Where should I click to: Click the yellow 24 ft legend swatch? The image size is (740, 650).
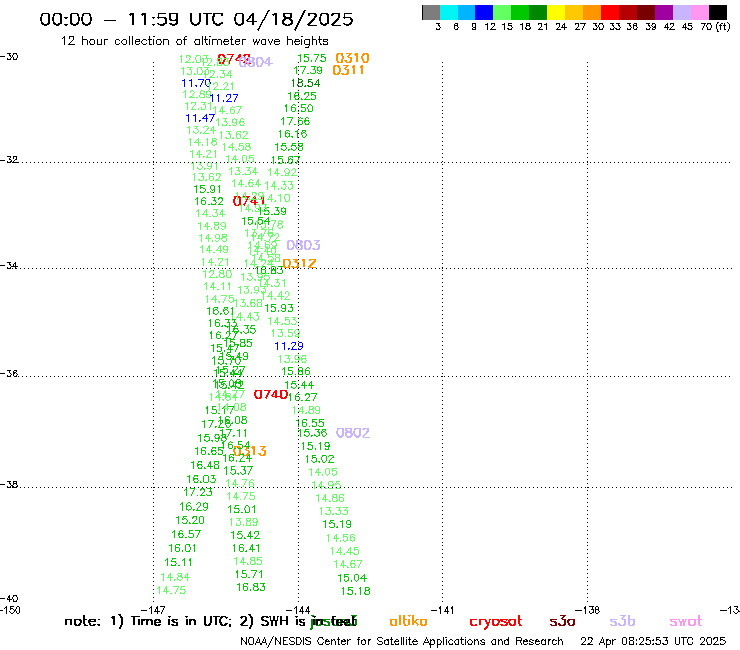coord(556,12)
